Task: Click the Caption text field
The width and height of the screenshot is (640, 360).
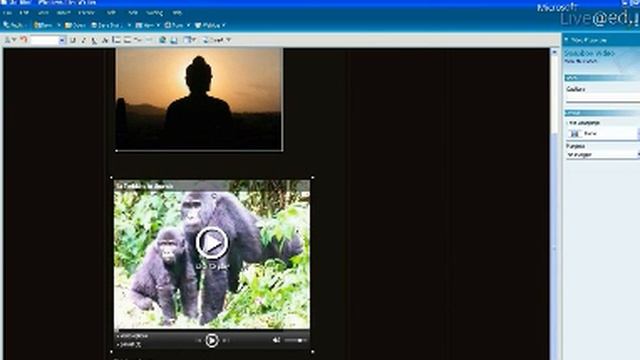Action: point(602,98)
